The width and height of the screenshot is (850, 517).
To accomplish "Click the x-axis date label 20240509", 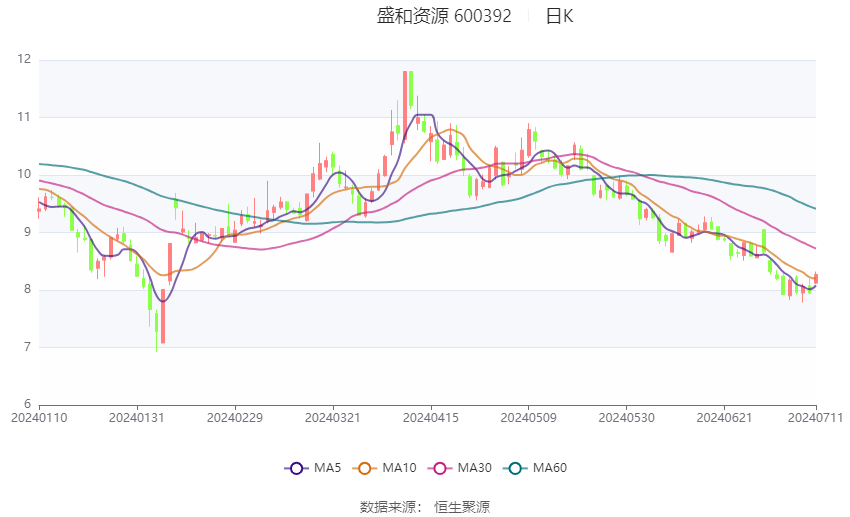I will [528, 418].
